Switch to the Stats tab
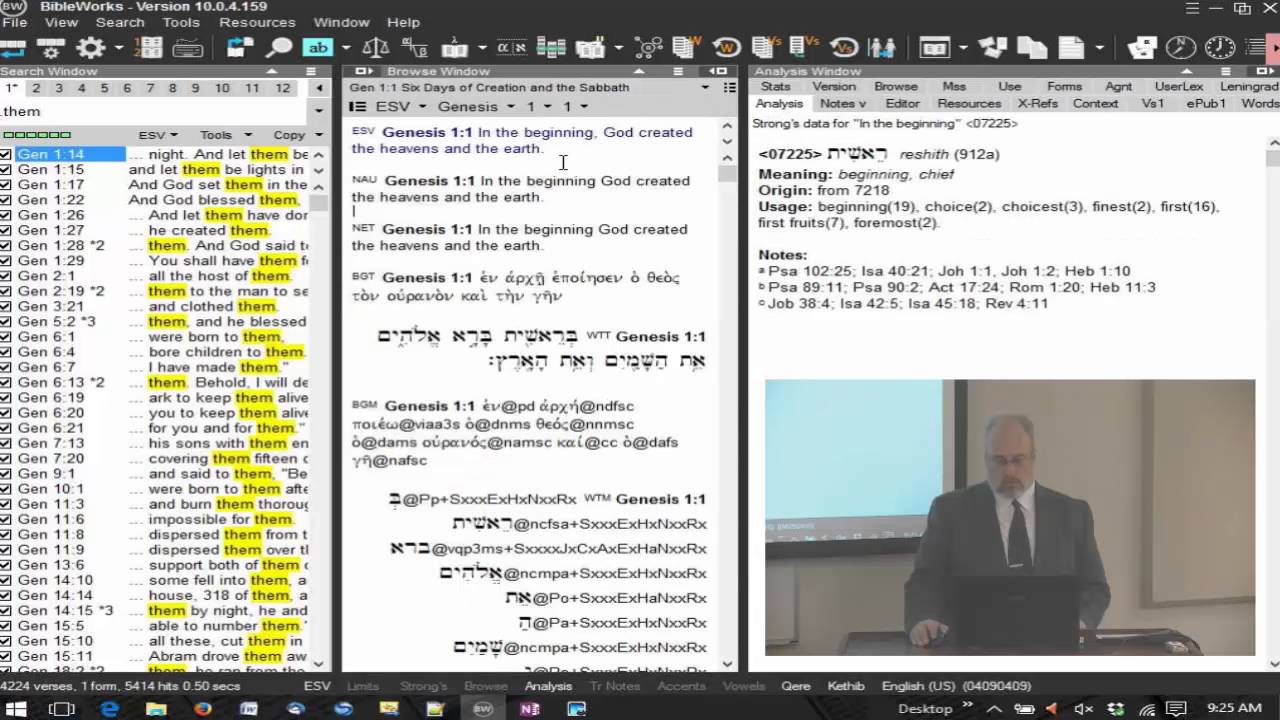 pyautogui.click(x=775, y=87)
